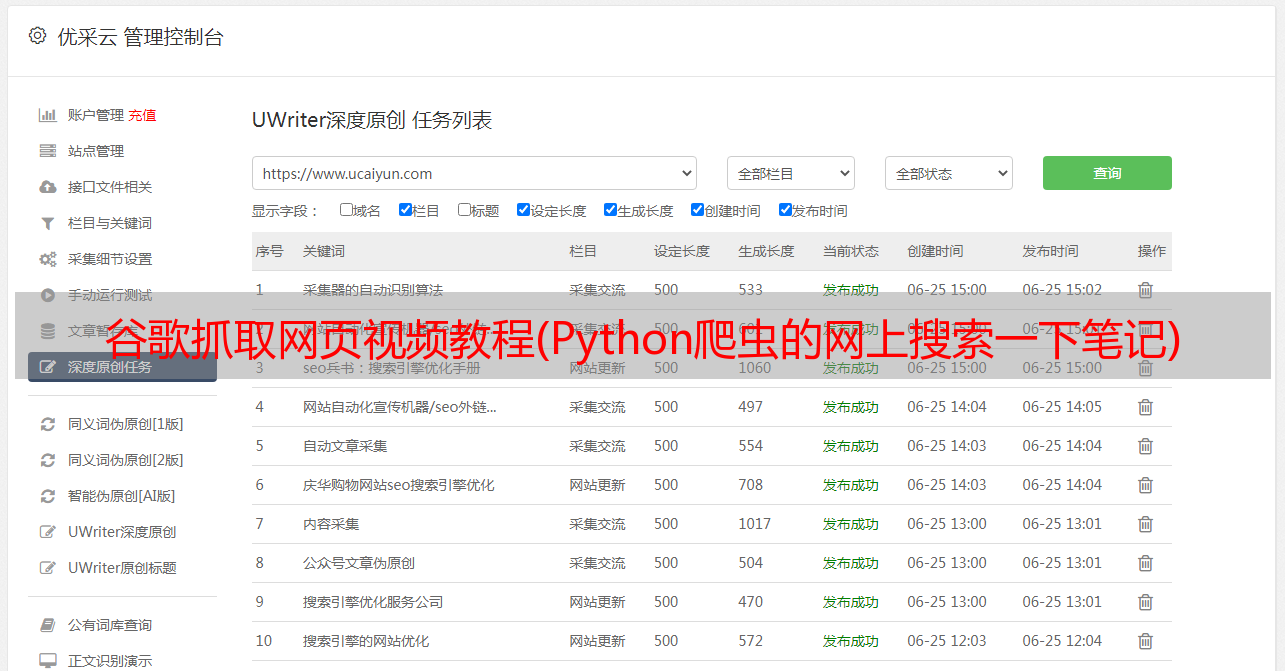Click the 栏目与关键词 filter icon

(x=47, y=223)
